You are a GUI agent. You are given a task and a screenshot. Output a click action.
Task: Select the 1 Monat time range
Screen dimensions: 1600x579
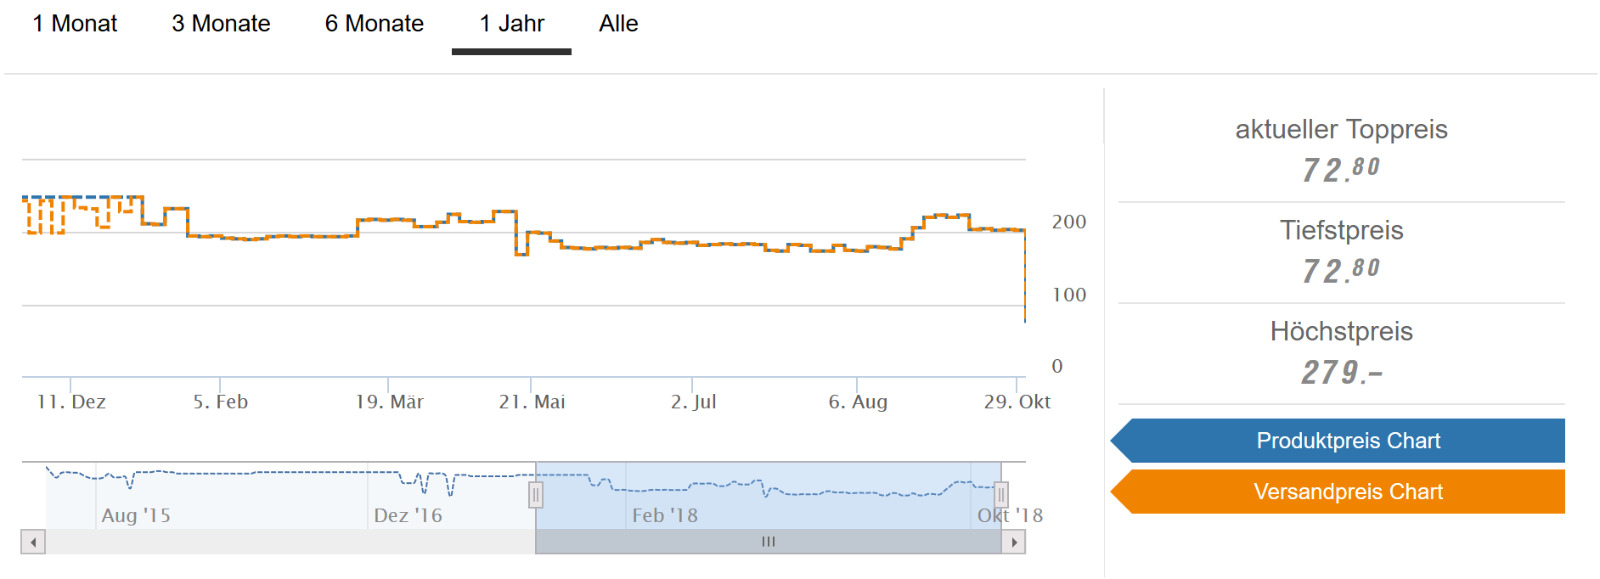click(75, 24)
